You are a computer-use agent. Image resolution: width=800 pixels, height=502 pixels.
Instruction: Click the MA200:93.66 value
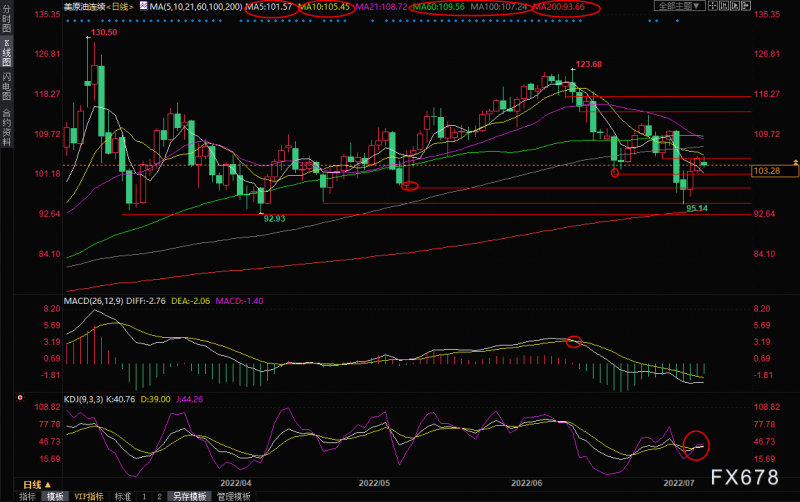(559, 7)
